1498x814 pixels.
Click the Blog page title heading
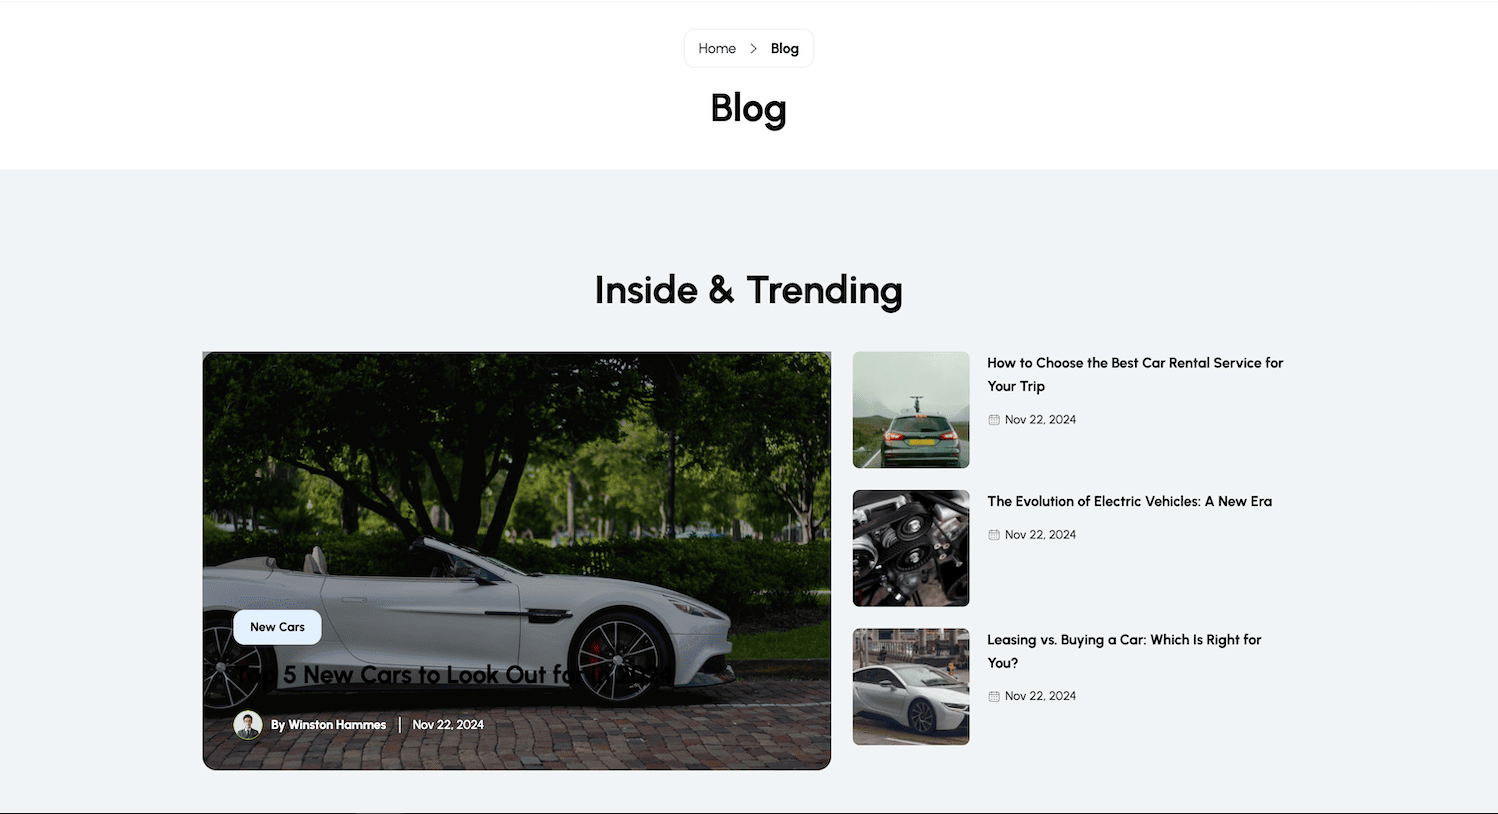pyautogui.click(x=748, y=108)
